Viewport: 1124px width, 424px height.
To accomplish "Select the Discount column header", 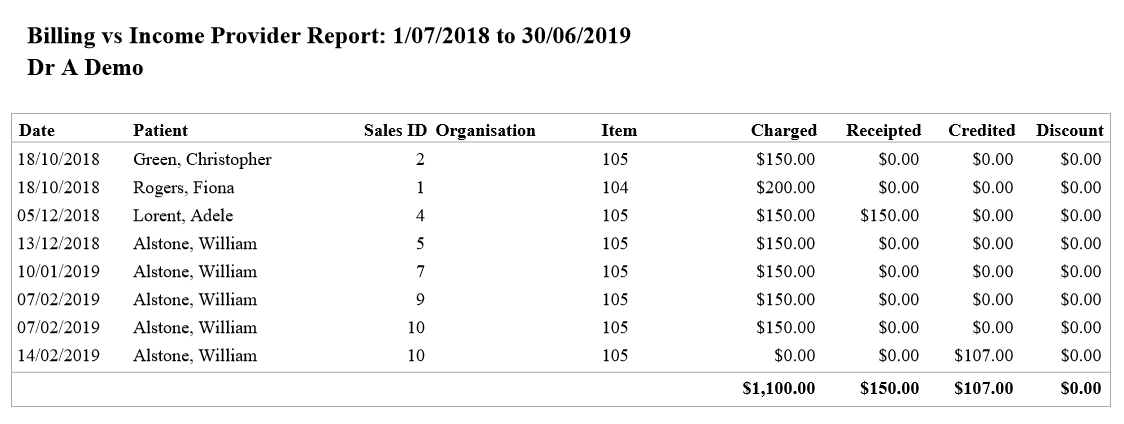I will [x=1069, y=130].
